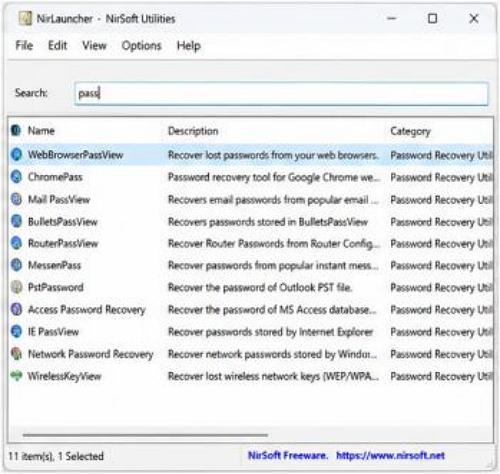Click inside the Search input field
Image resolution: width=500 pixels, height=474 pixels.
[x=281, y=94]
